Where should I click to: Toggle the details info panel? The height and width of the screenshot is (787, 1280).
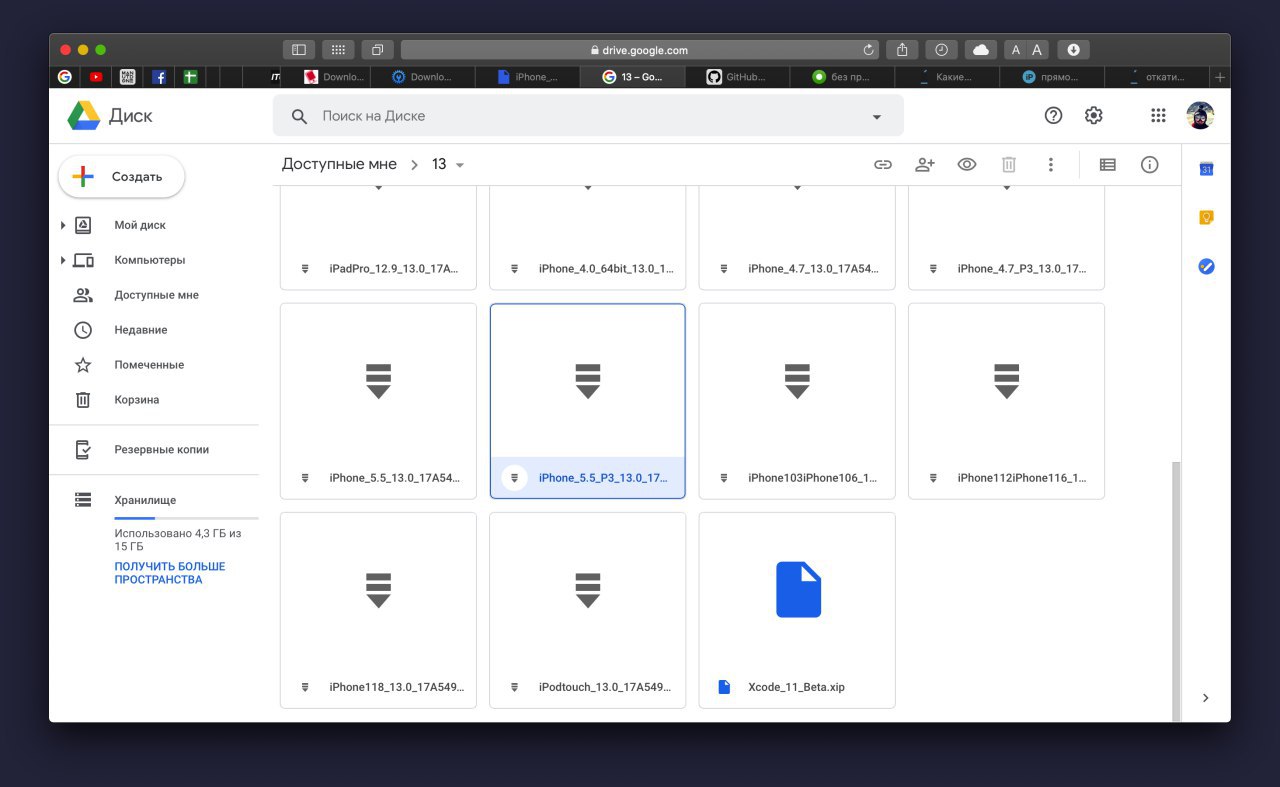tap(1150, 165)
